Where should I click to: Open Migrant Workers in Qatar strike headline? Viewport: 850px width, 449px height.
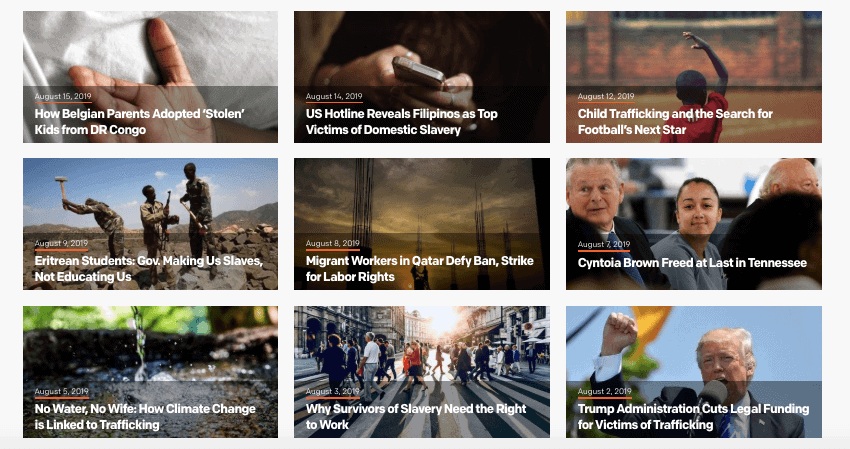tap(420, 268)
